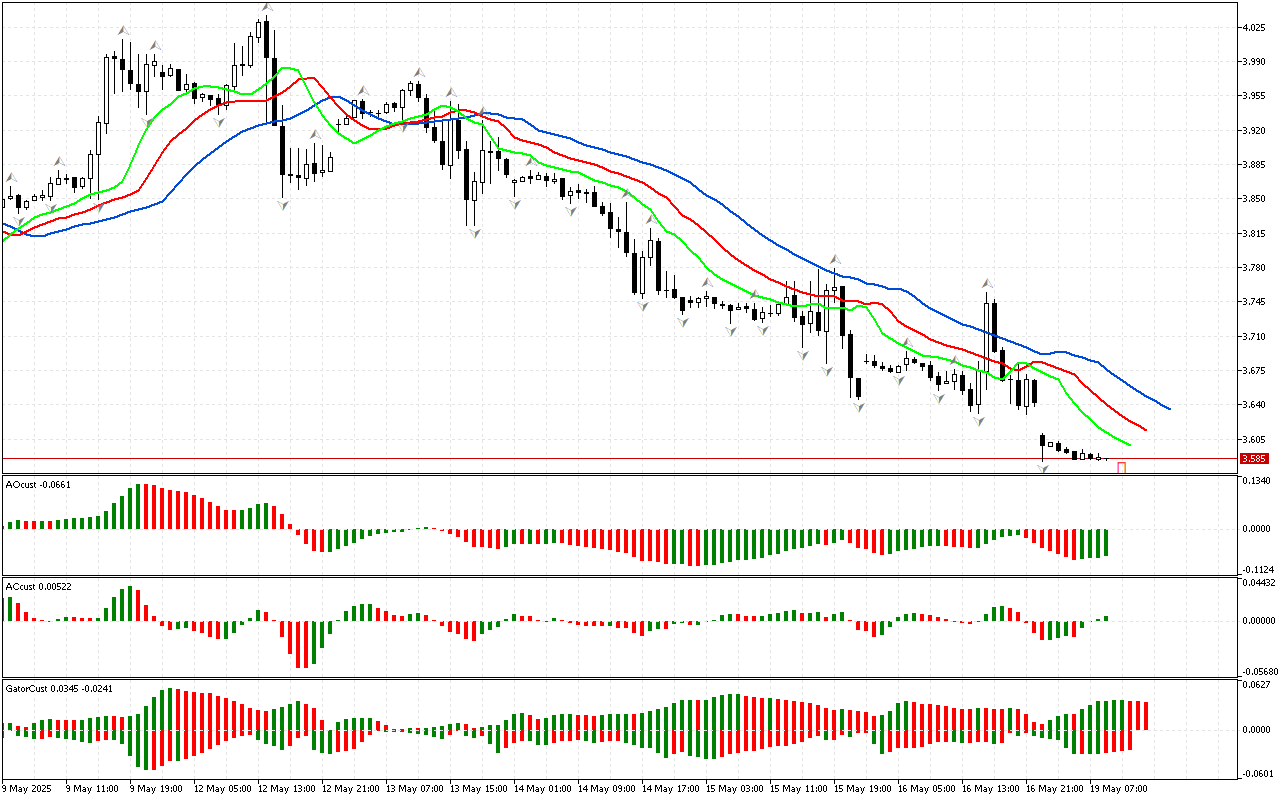The image size is (1280, 800).
Task: Click the 0.1340 value on the AOcust scale
Action: (1256, 481)
